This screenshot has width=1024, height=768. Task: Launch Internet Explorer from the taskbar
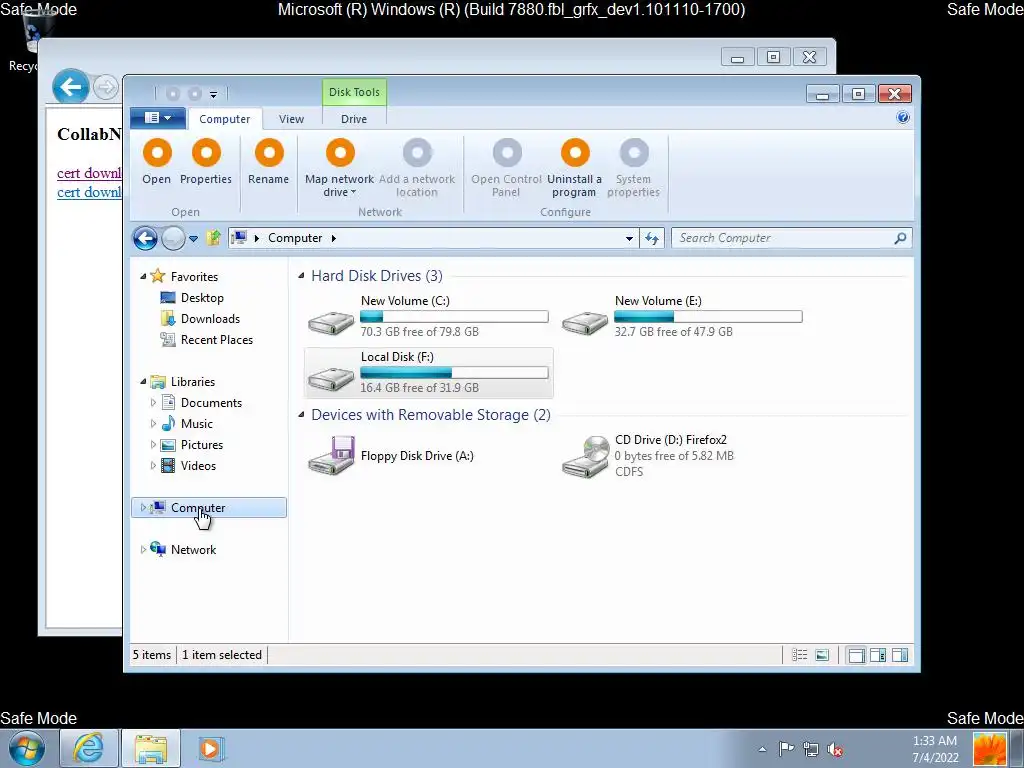(x=88, y=748)
